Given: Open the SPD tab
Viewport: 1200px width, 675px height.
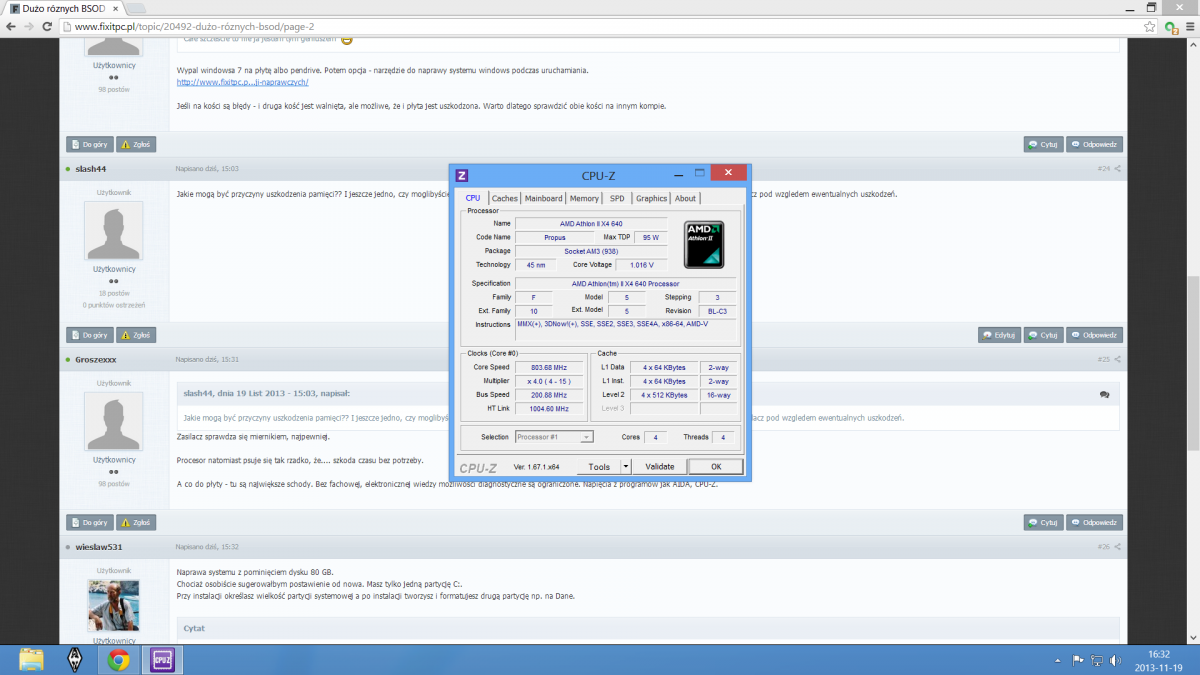Looking at the screenshot, I should (x=617, y=198).
